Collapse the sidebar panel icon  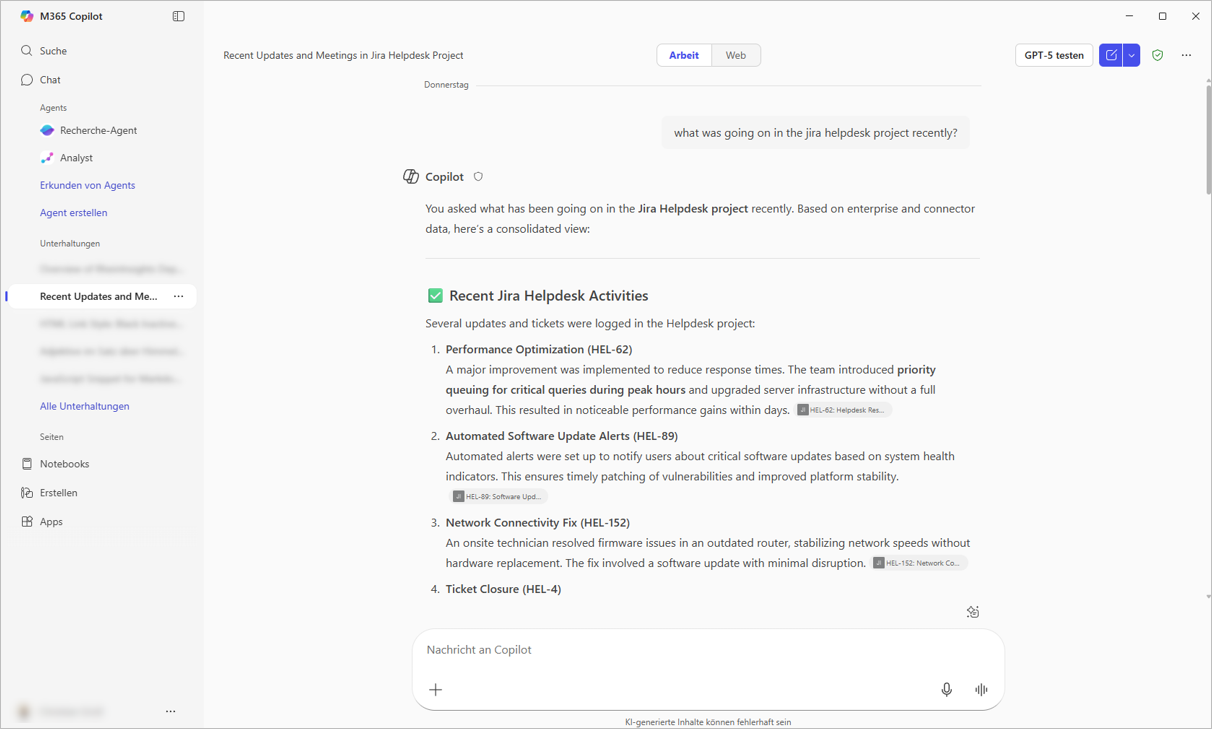pyautogui.click(x=178, y=16)
